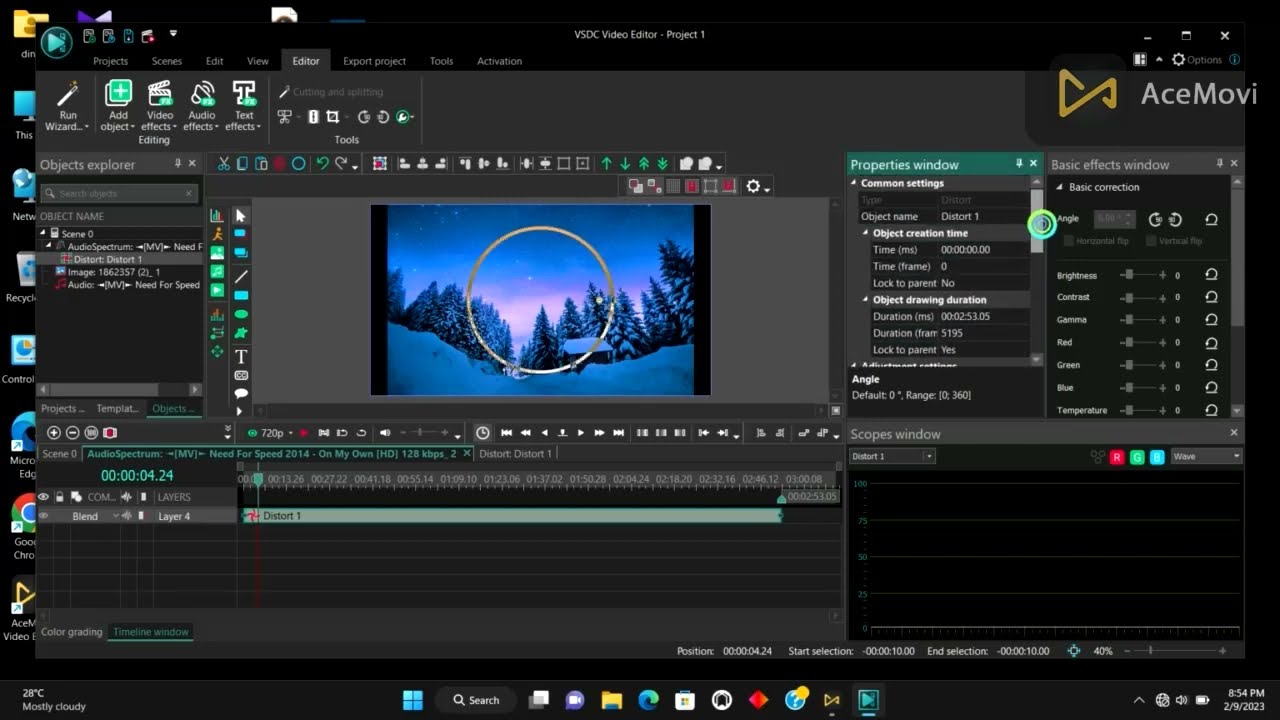Click the Add object button
The width and height of the screenshot is (1280, 720).
(x=118, y=106)
